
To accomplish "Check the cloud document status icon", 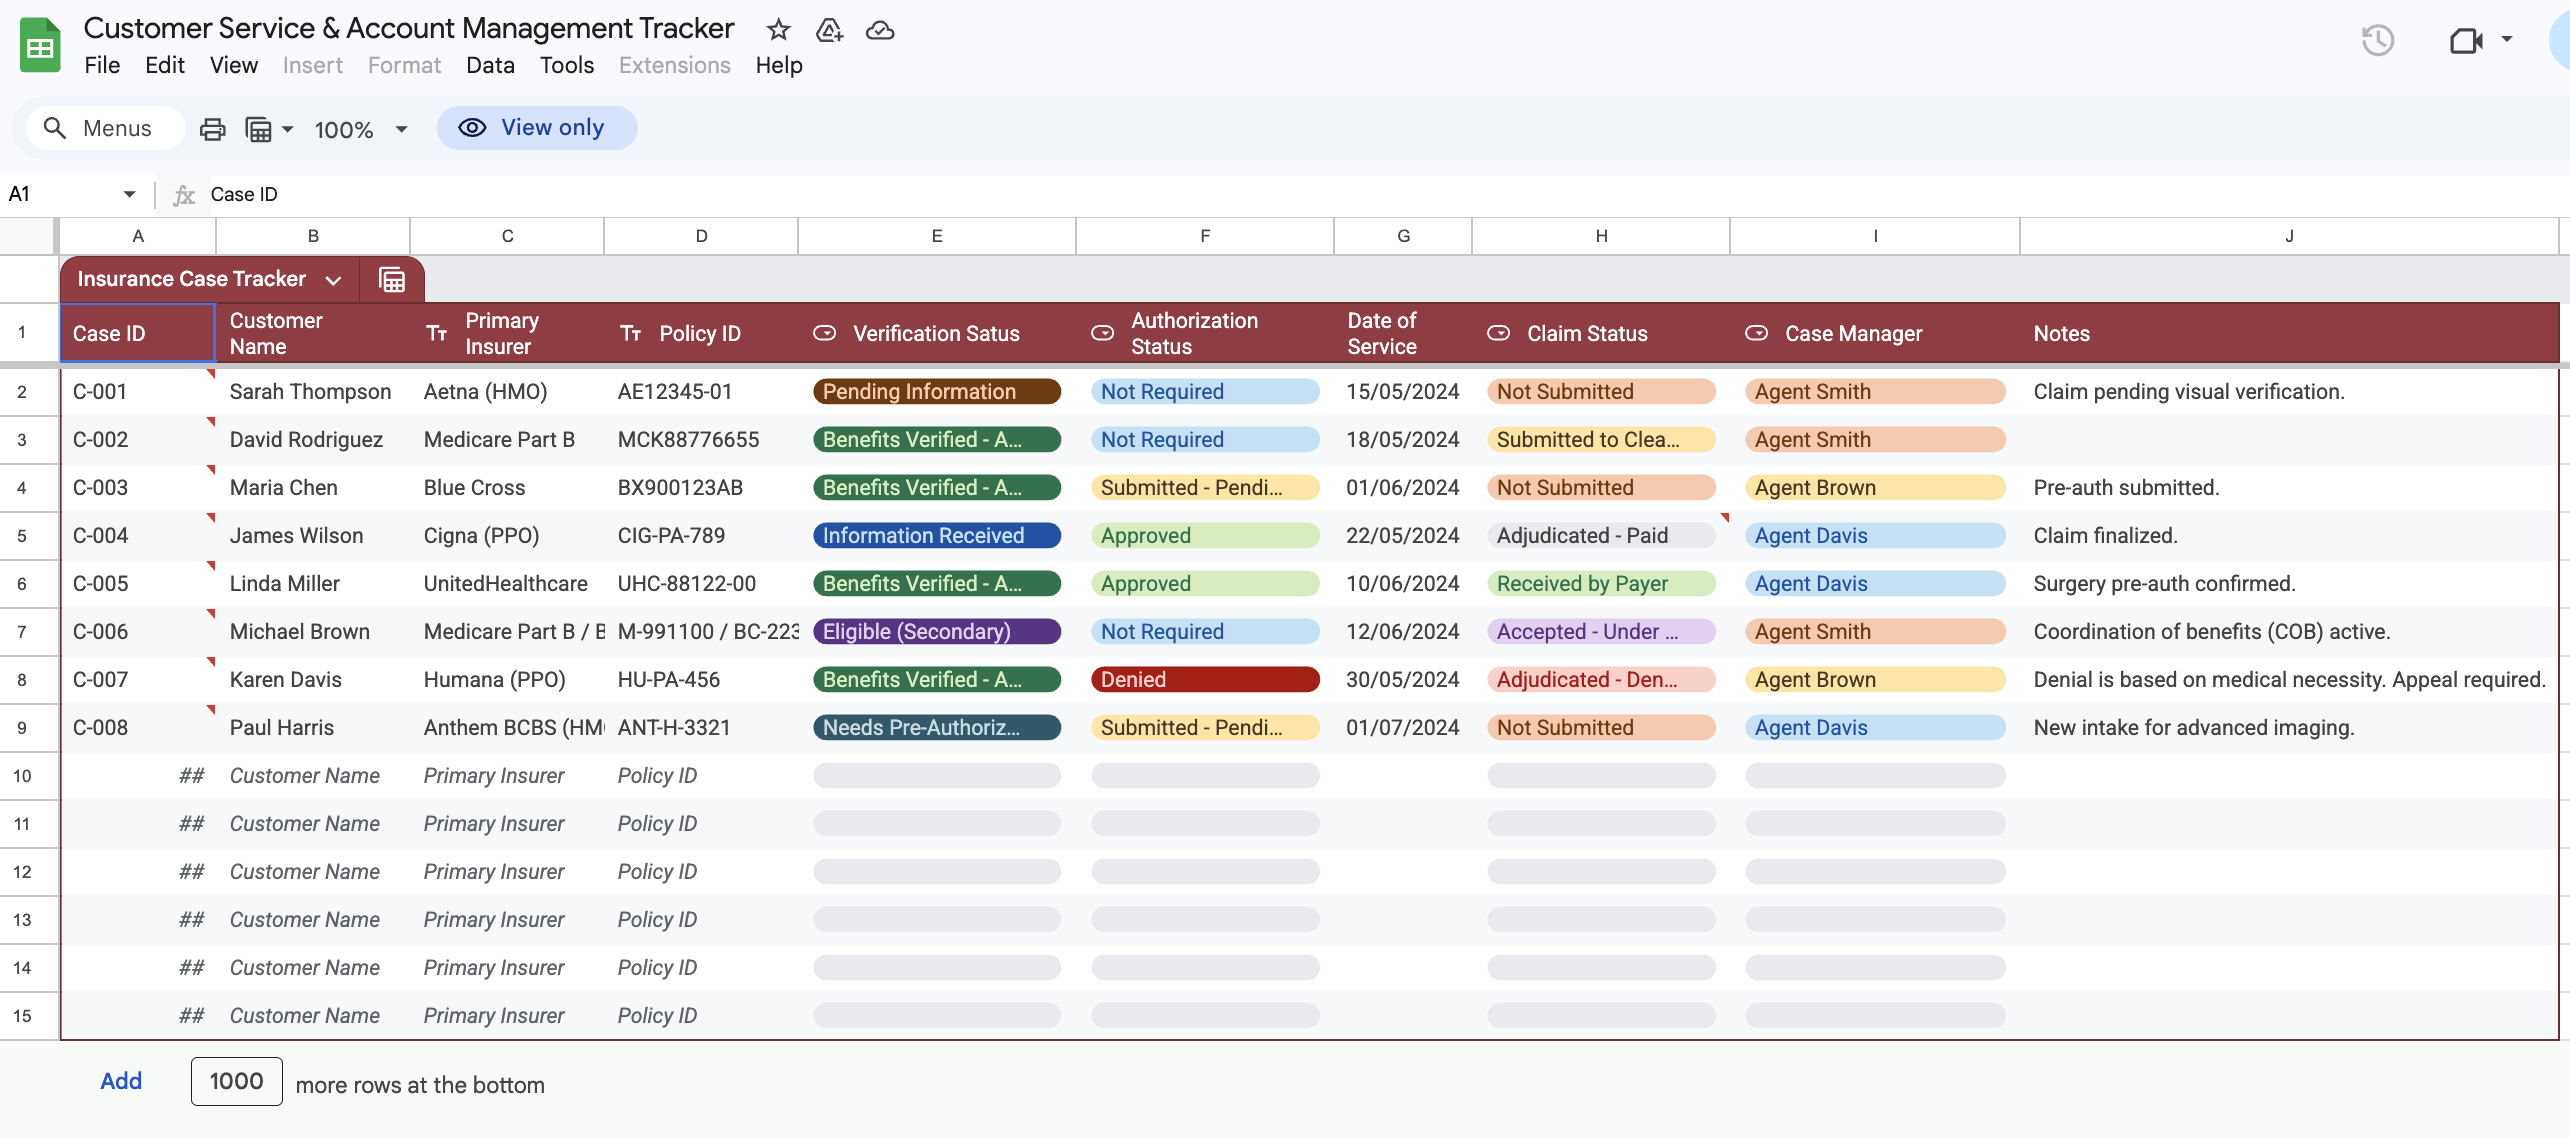I will tap(880, 30).
